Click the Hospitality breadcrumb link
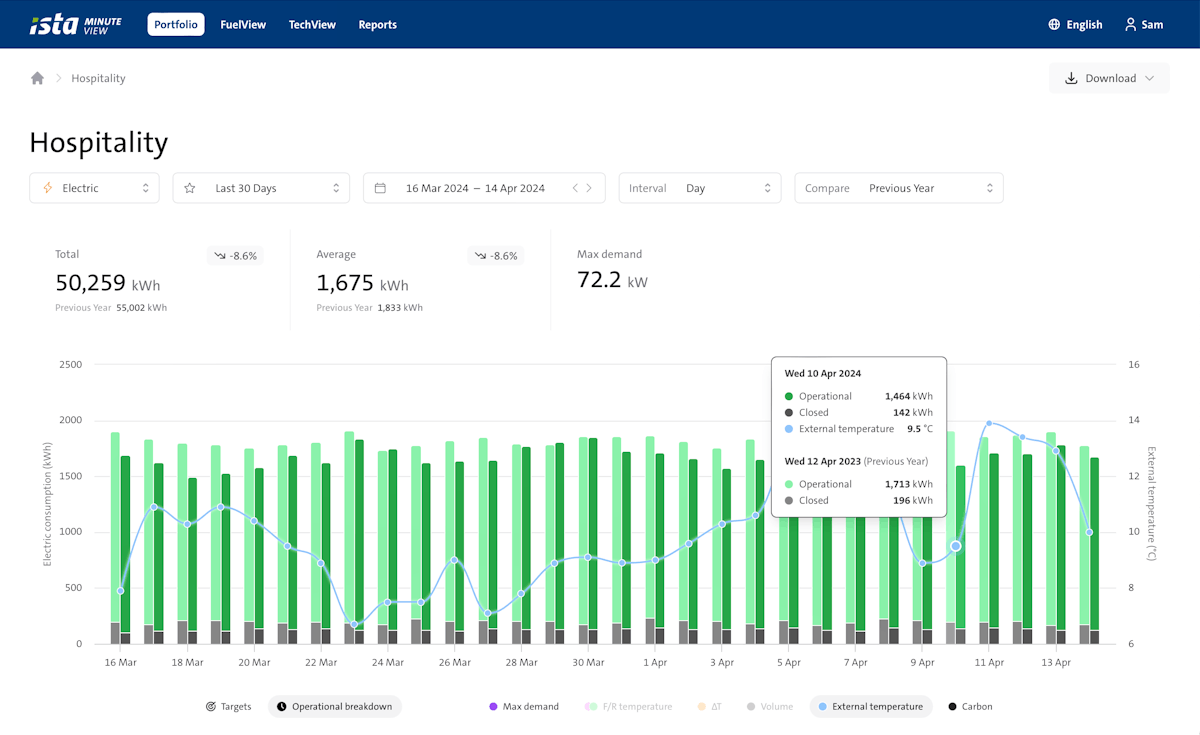 click(x=98, y=78)
